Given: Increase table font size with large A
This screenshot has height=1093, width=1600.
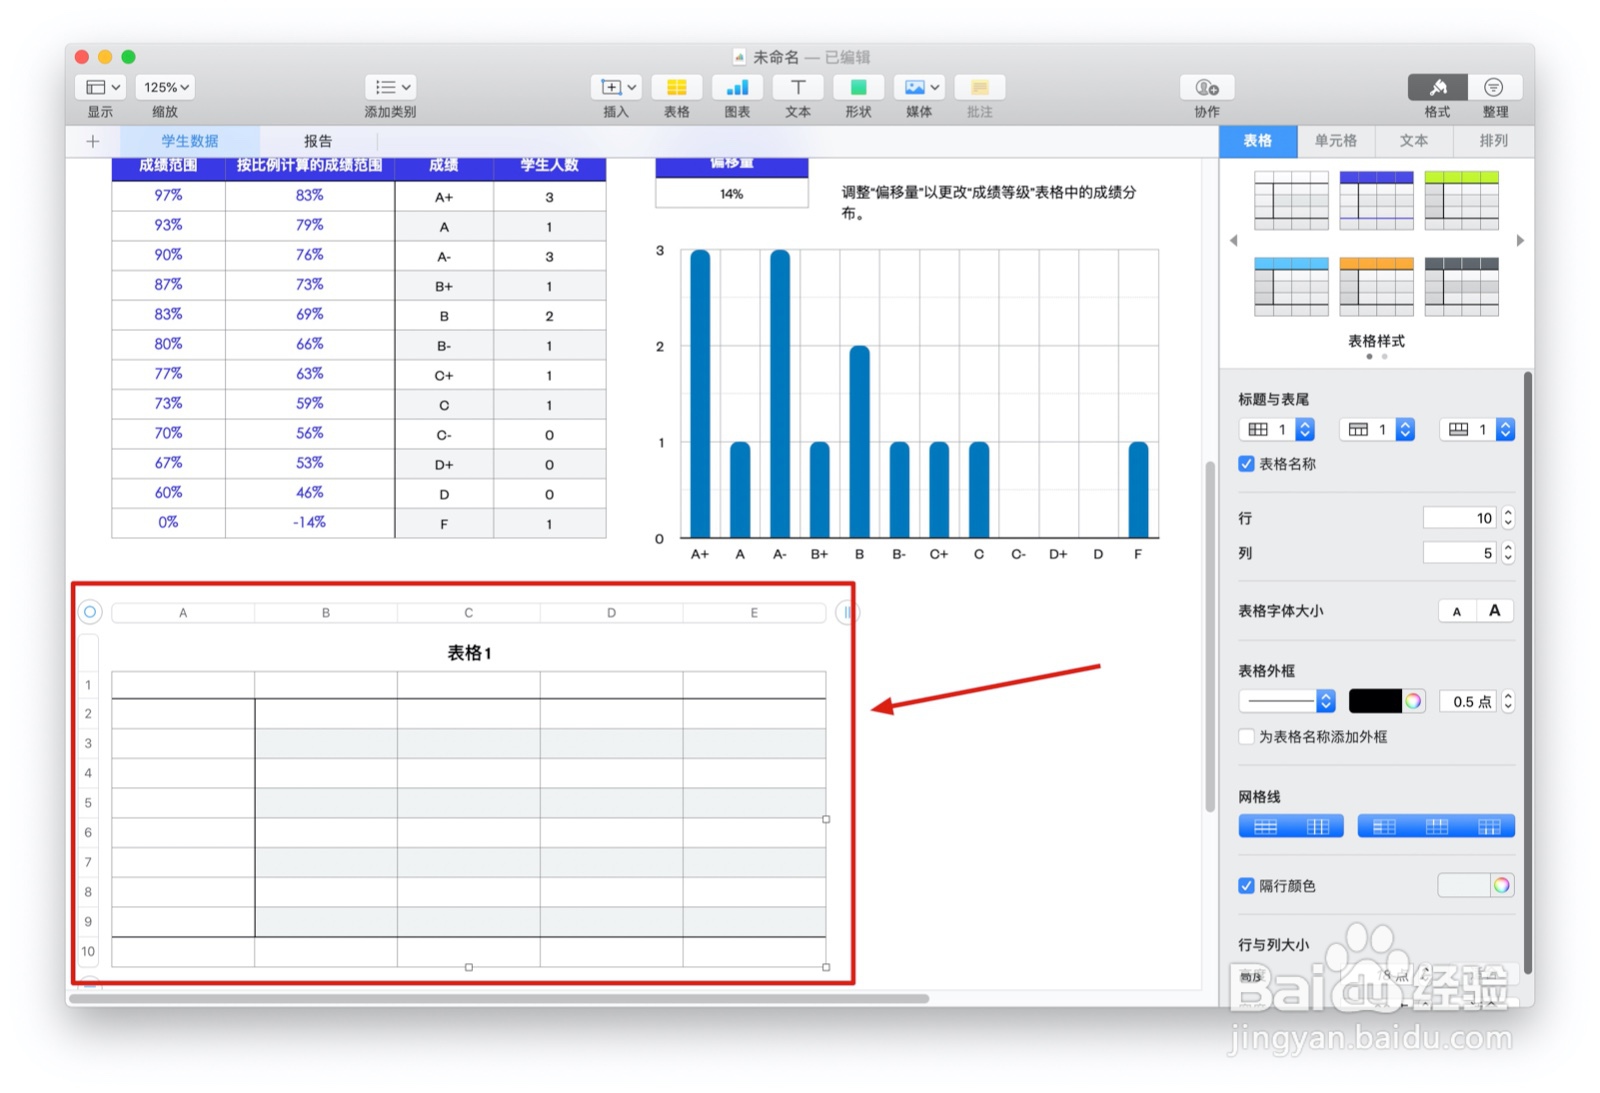Looking at the screenshot, I should (x=1494, y=611).
